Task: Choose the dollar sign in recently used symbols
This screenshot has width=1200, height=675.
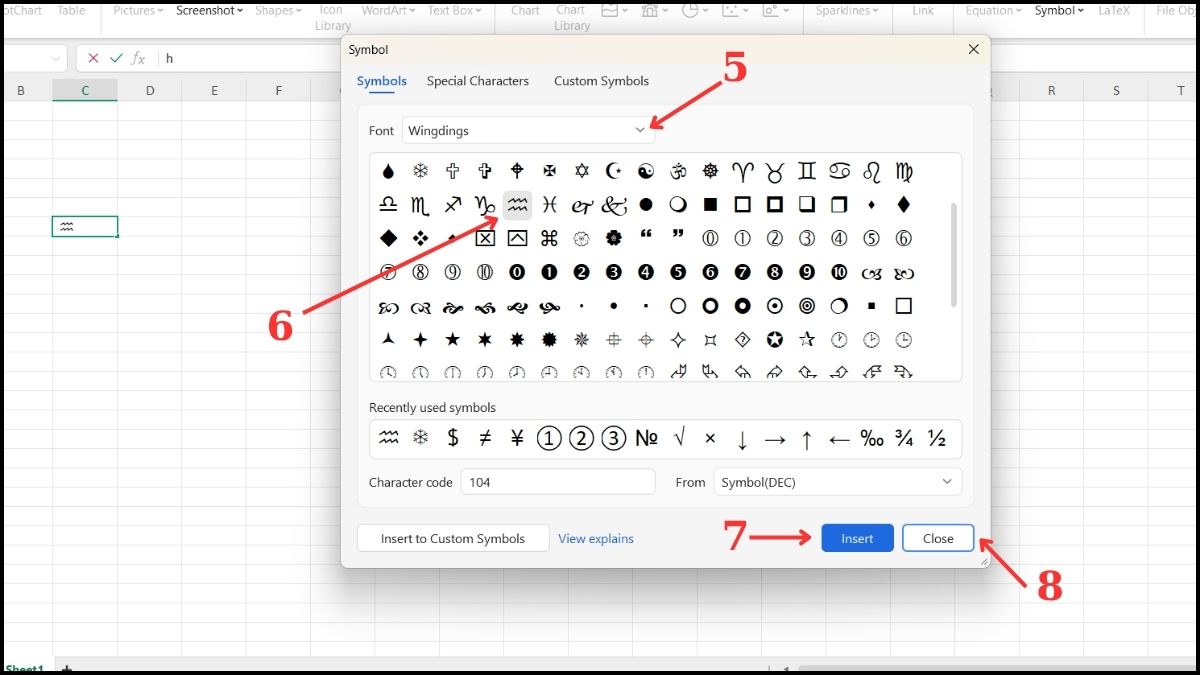Action: (x=453, y=438)
